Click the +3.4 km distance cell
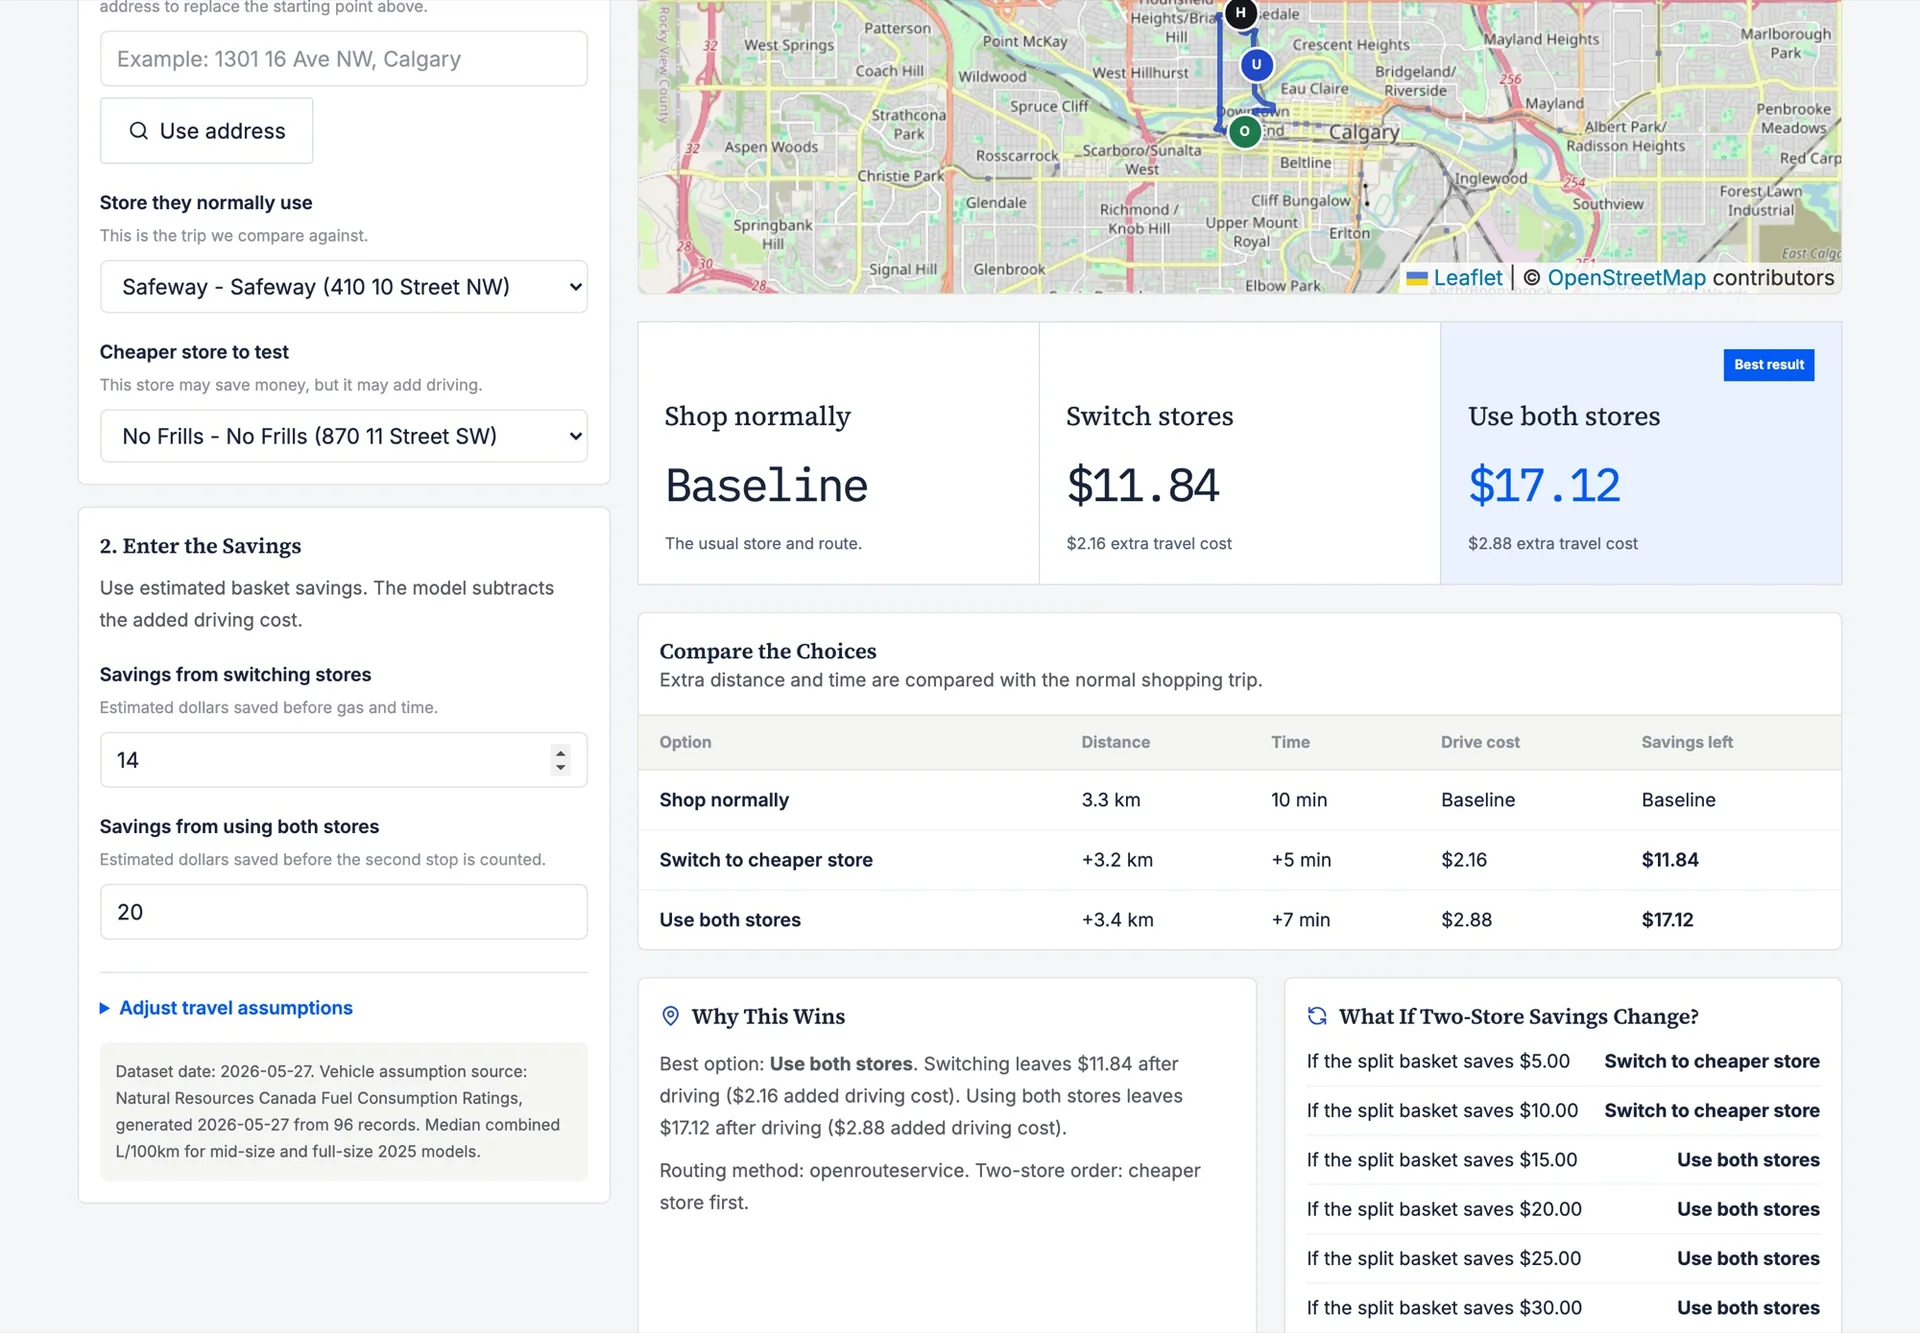Image resolution: width=1920 pixels, height=1333 pixels. tap(1117, 920)
